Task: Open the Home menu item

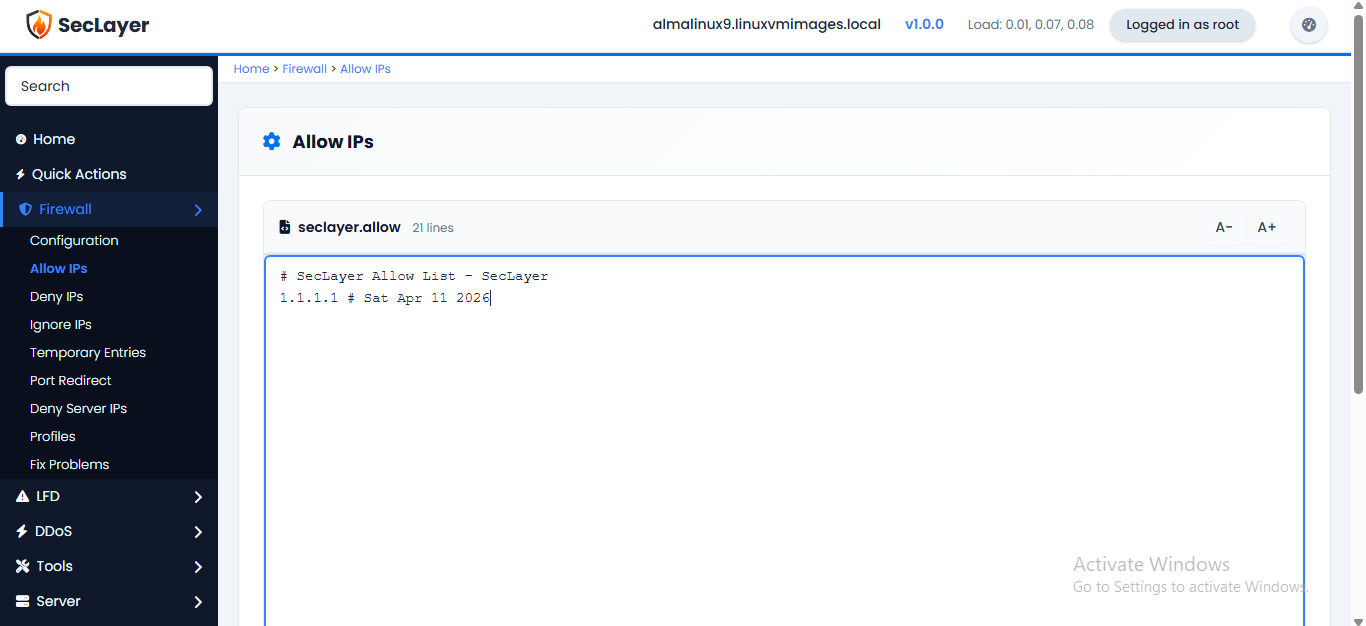Action: [x=109, y=139]
